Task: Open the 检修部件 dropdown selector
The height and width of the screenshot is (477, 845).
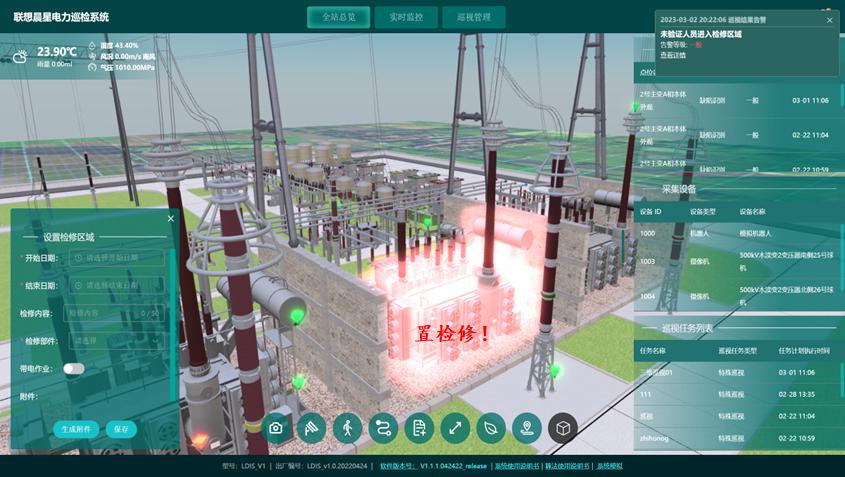Action: [116, 341]
